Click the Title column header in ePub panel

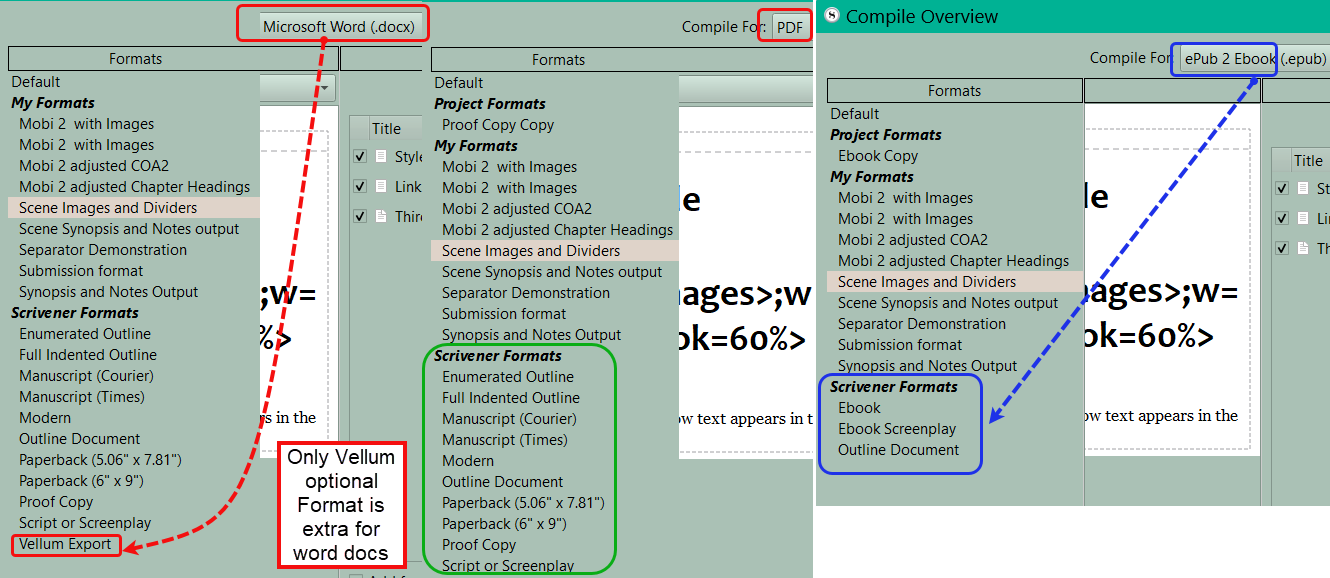point(1308,160)
